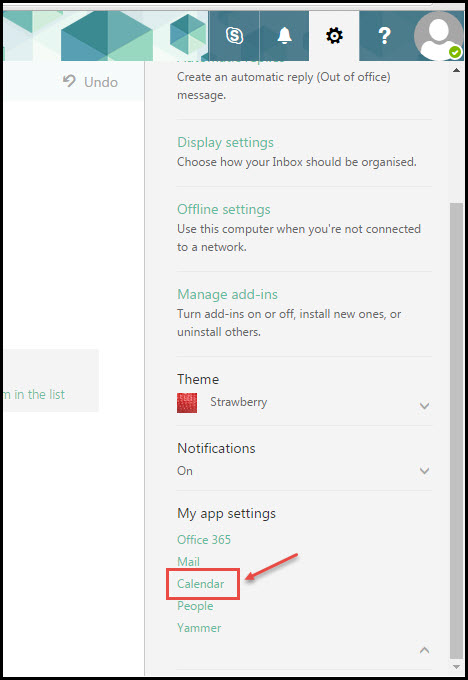The width and height of the screenshot is (468, 680).
Task: Open the help question mark
Action: click(384, 36)
